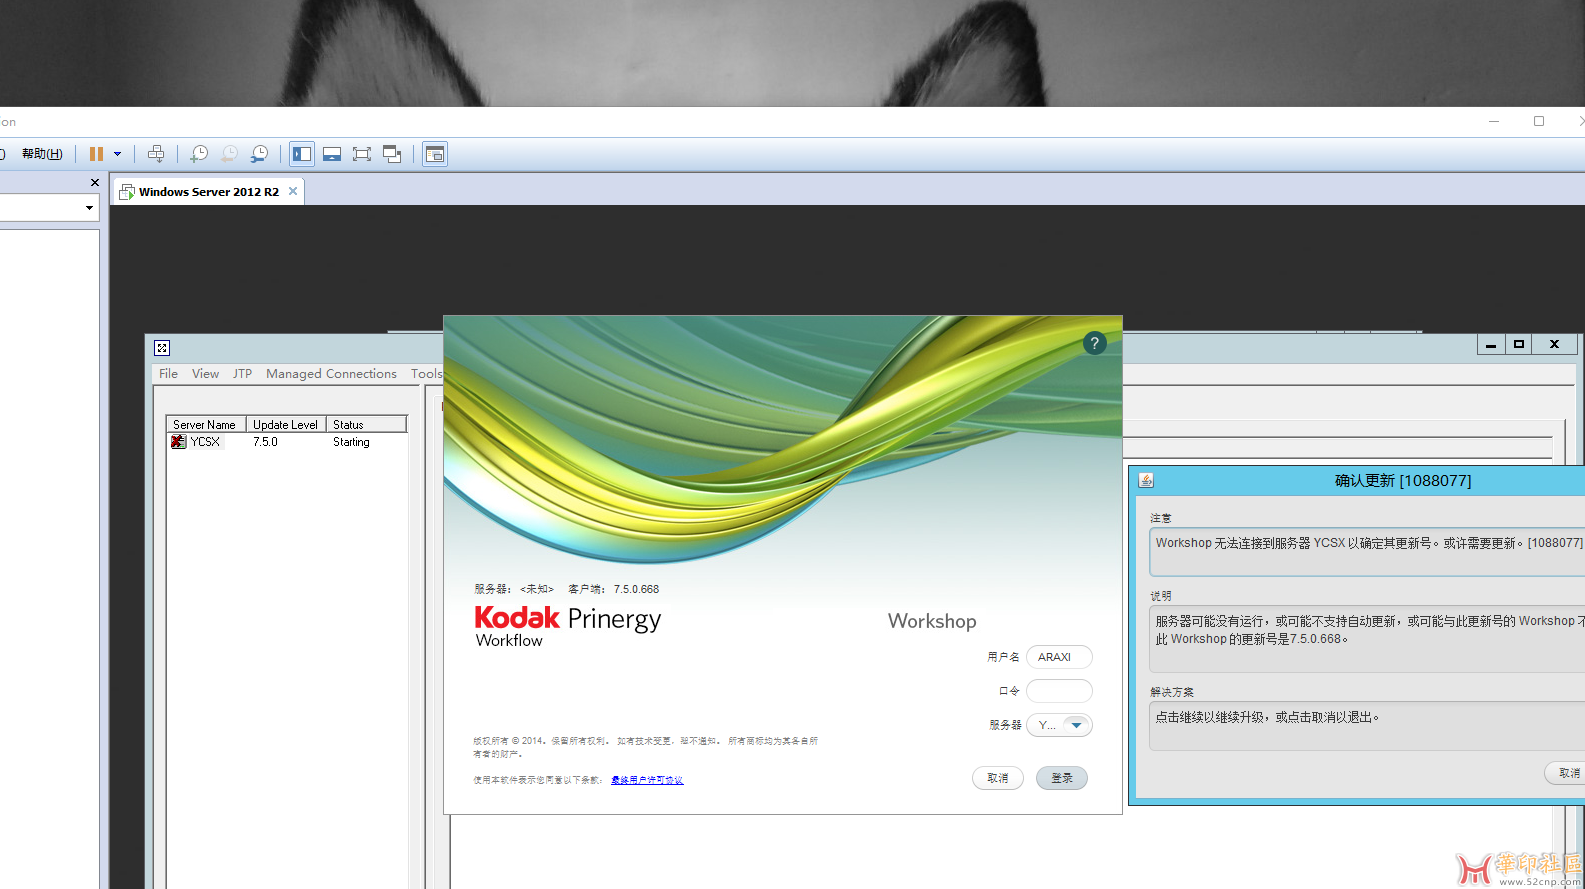Click the 登录 login button
The image size is (1585, 889).
[1062, 778]
